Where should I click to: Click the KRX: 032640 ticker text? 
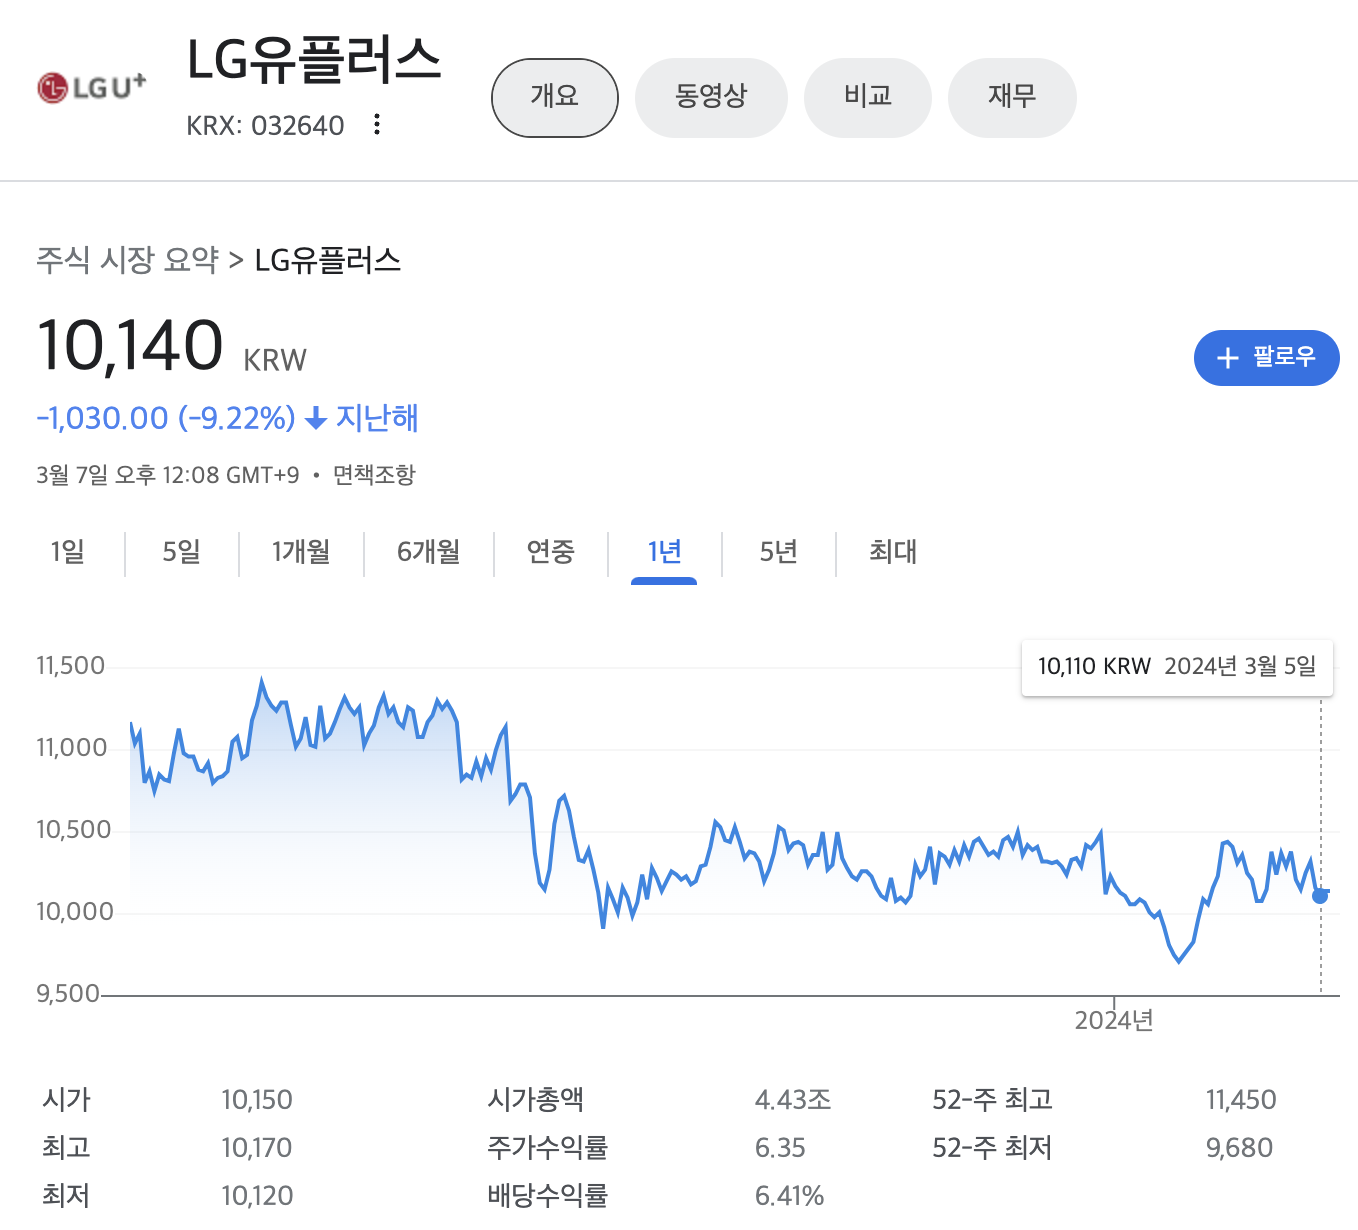pos(265,125)
